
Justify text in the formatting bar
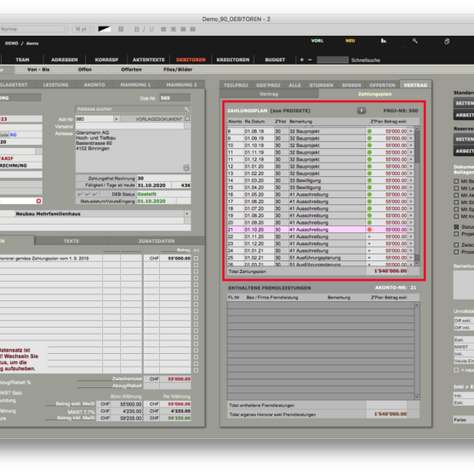(193, 29)
